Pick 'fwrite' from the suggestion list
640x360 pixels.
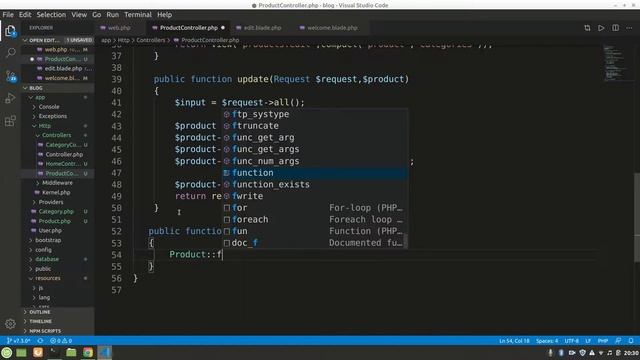point(315,196)
